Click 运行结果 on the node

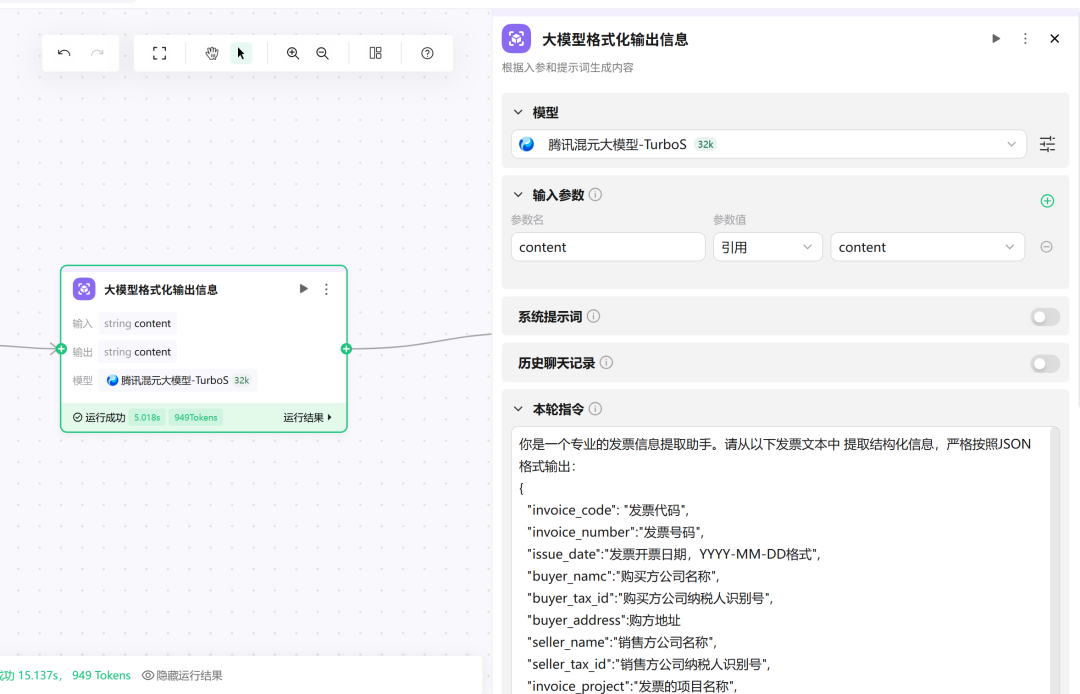[x=307, y=417]
